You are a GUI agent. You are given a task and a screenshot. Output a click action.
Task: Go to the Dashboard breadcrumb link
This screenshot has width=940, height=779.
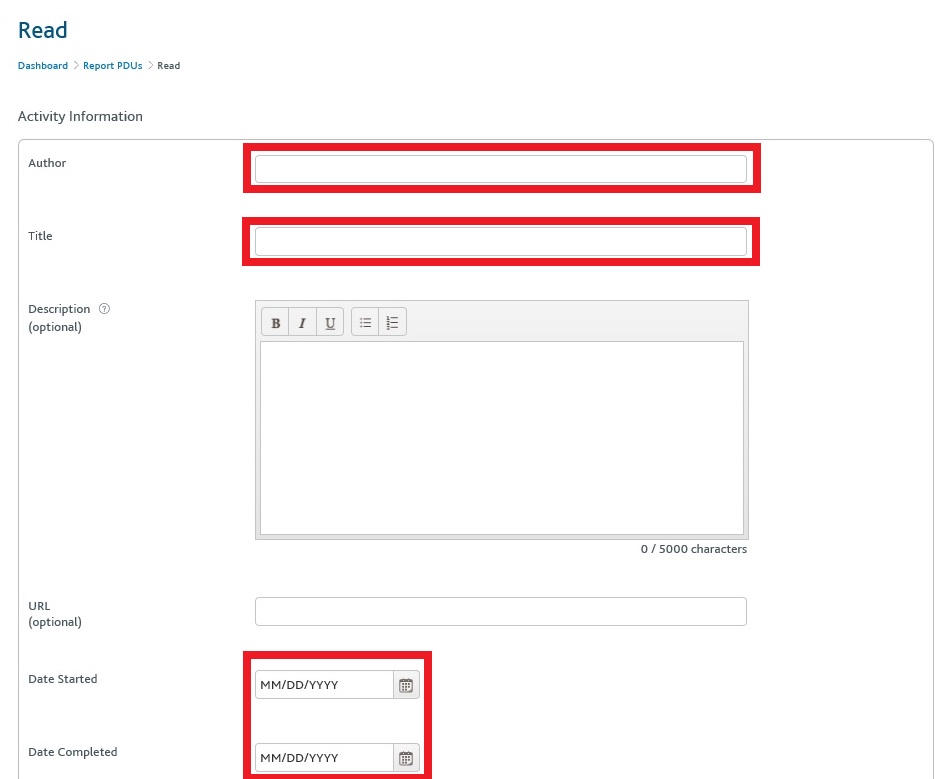43,65
